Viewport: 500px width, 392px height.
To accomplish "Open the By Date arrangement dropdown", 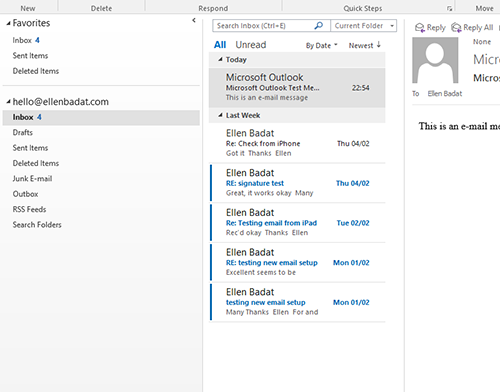I will click(322, 45).
